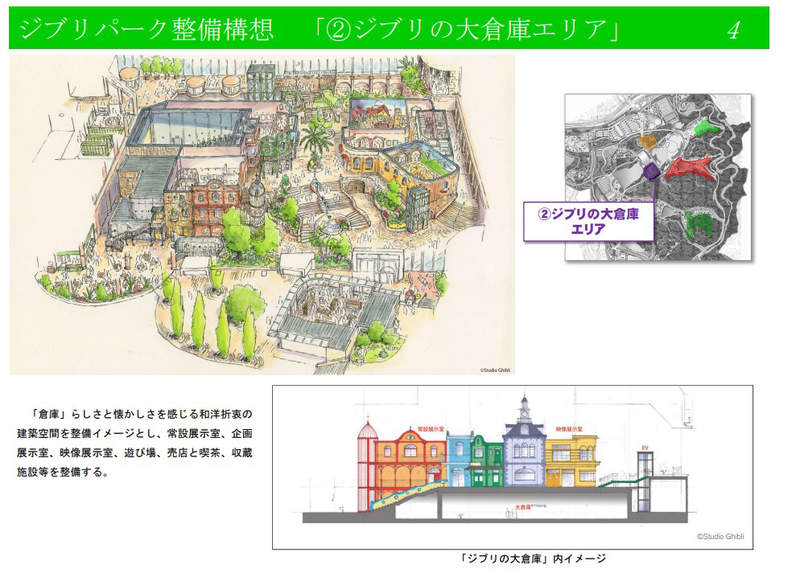Click the page number 4 in header
The height and width of the screenshot is (585, 800).
[x=733, y=29]
